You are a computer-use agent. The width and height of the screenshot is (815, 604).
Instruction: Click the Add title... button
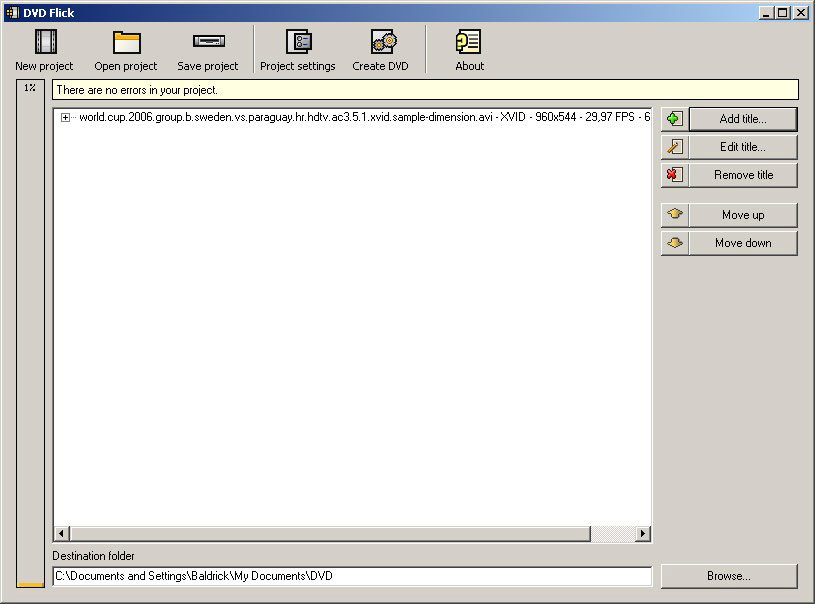click(743, 119)
